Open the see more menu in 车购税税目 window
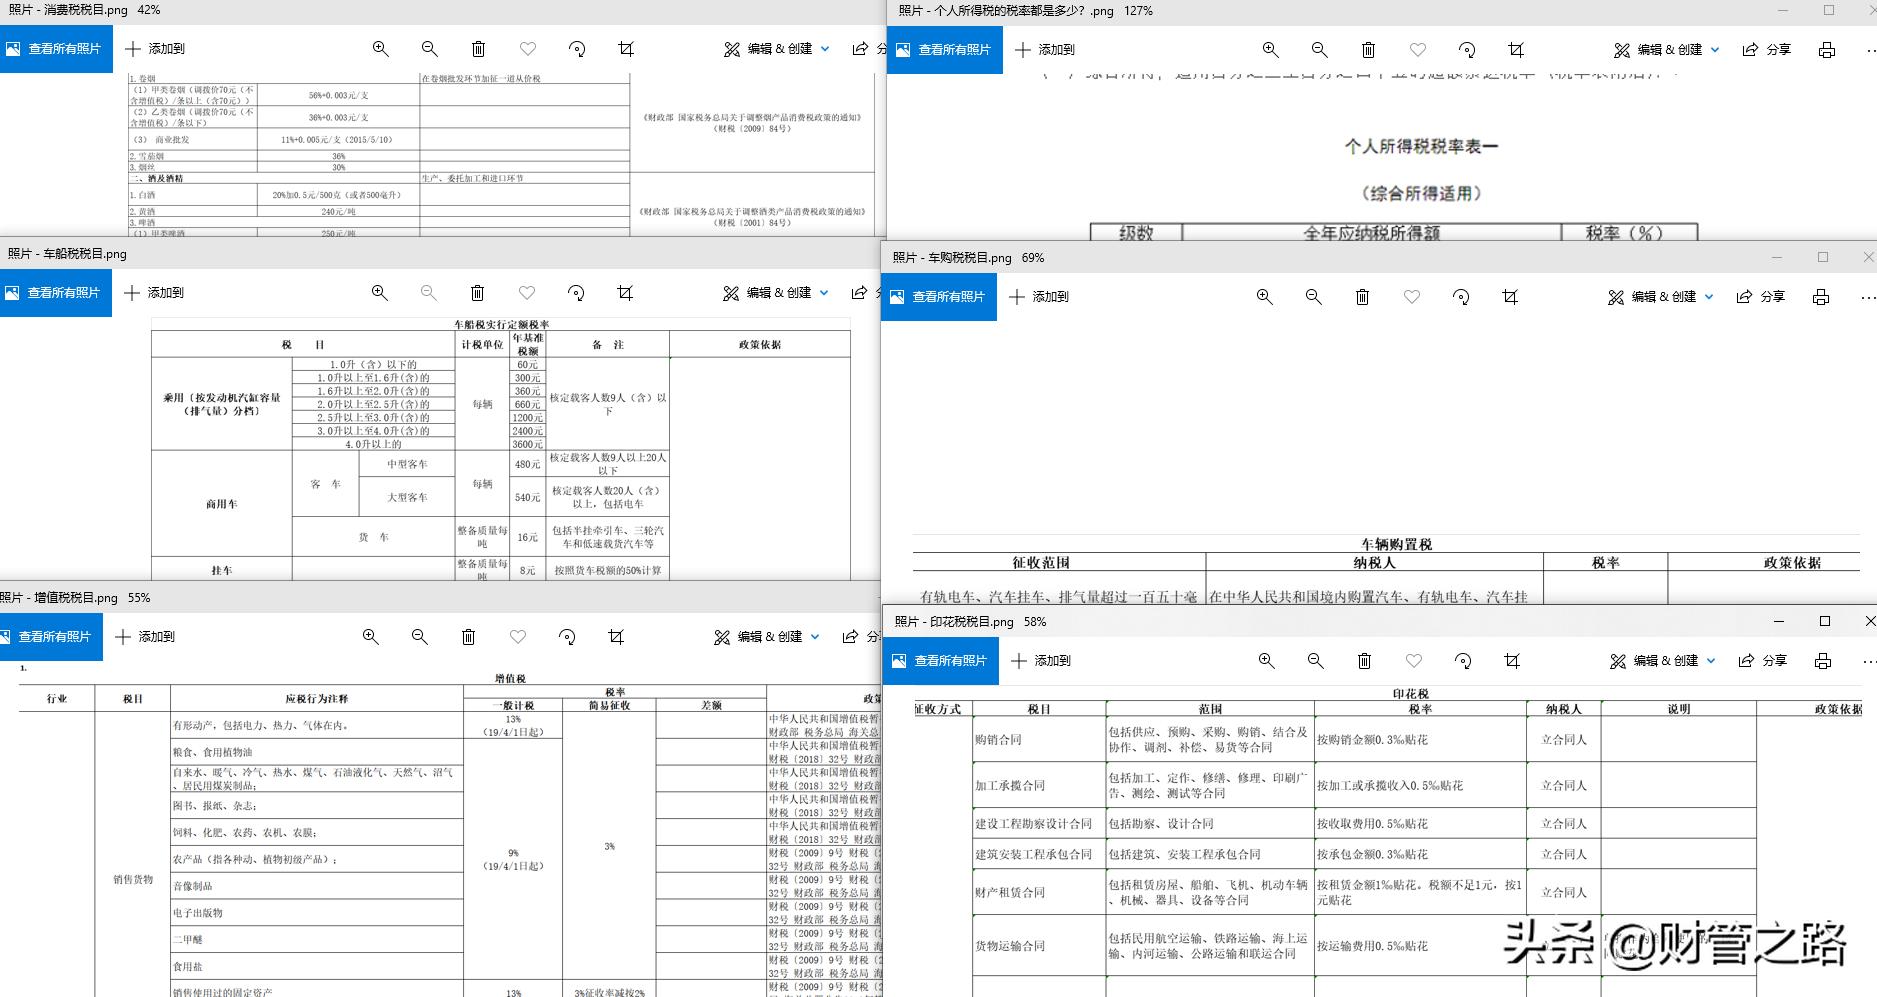1877x997 pixels. 1868,296
